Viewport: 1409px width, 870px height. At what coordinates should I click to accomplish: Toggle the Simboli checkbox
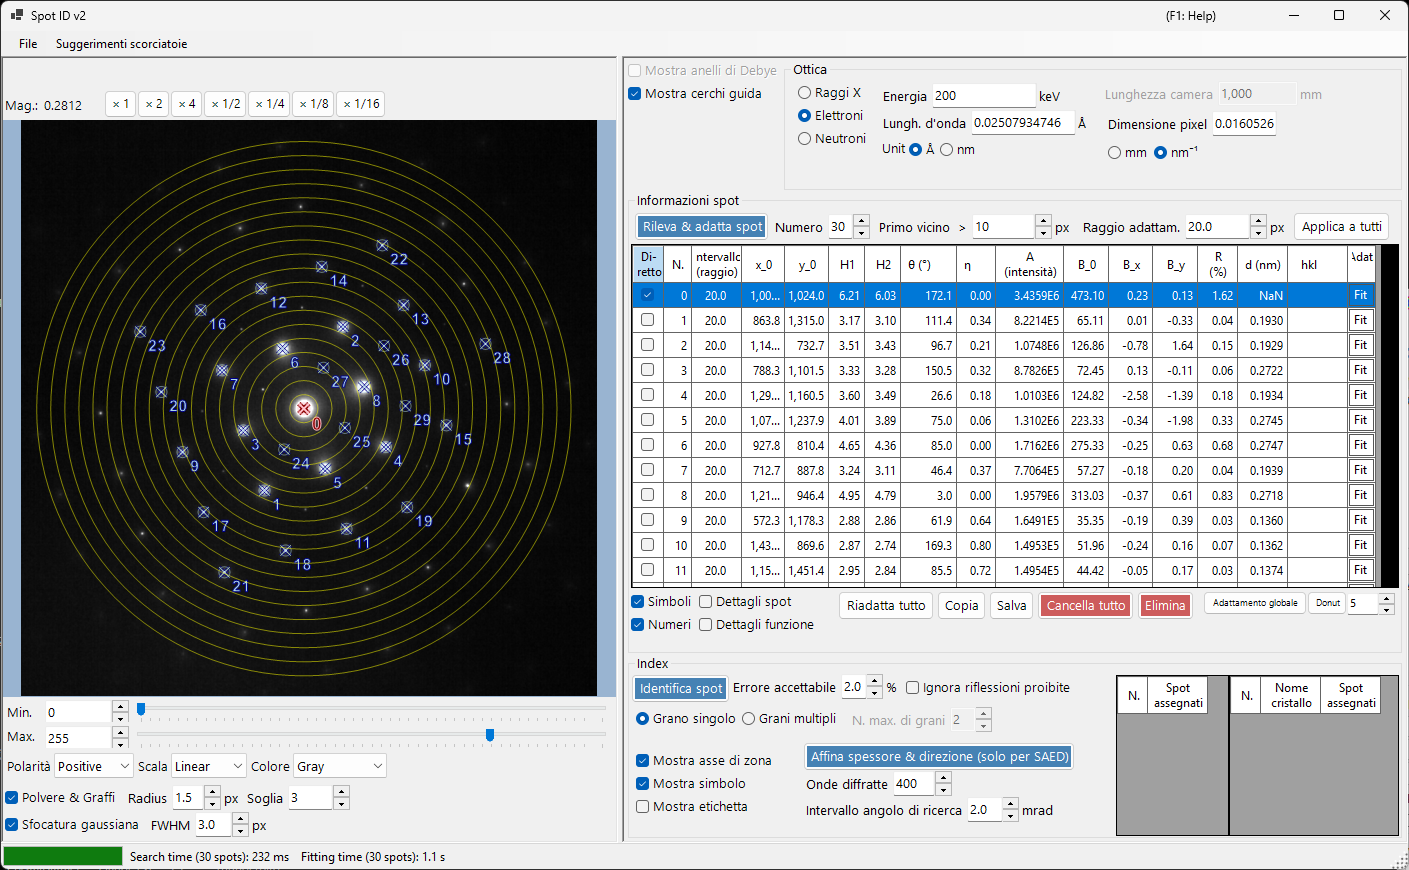(637, 602)
